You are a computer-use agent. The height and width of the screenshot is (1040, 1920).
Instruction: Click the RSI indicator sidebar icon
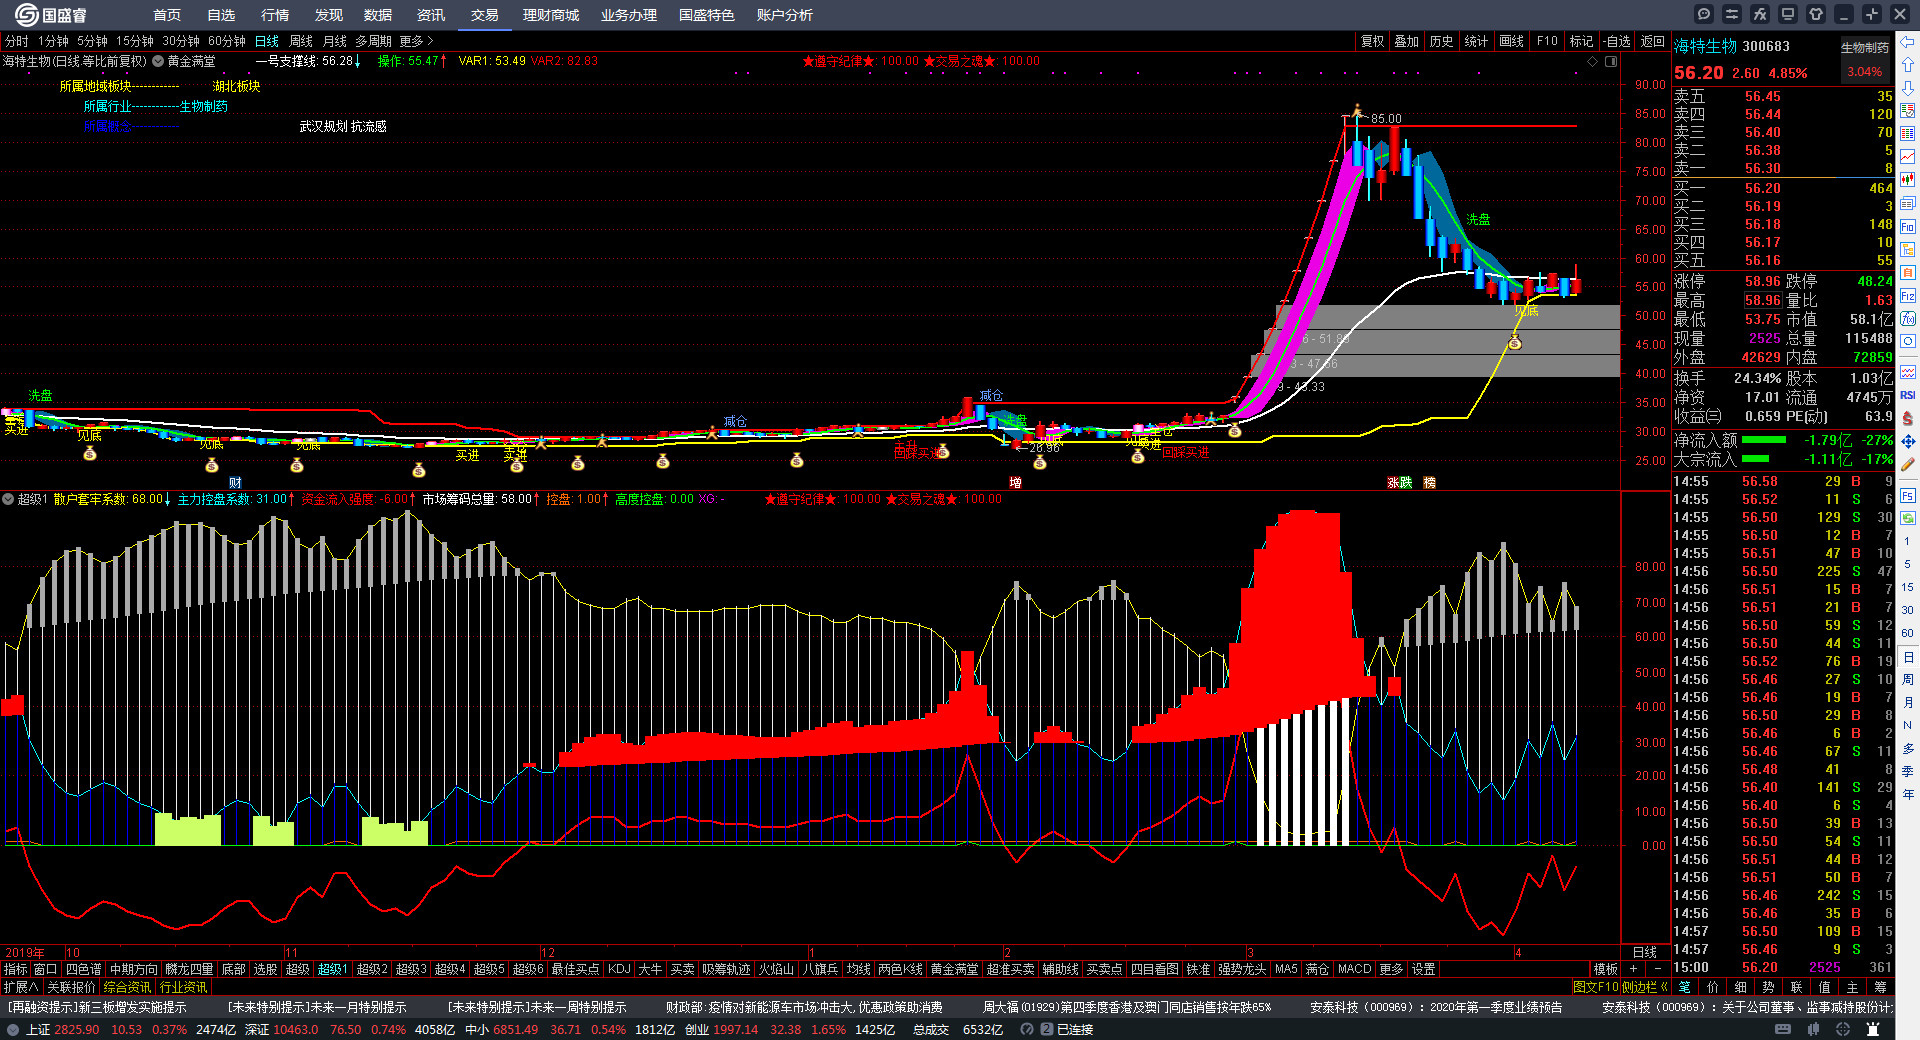tap(1908, 395)
